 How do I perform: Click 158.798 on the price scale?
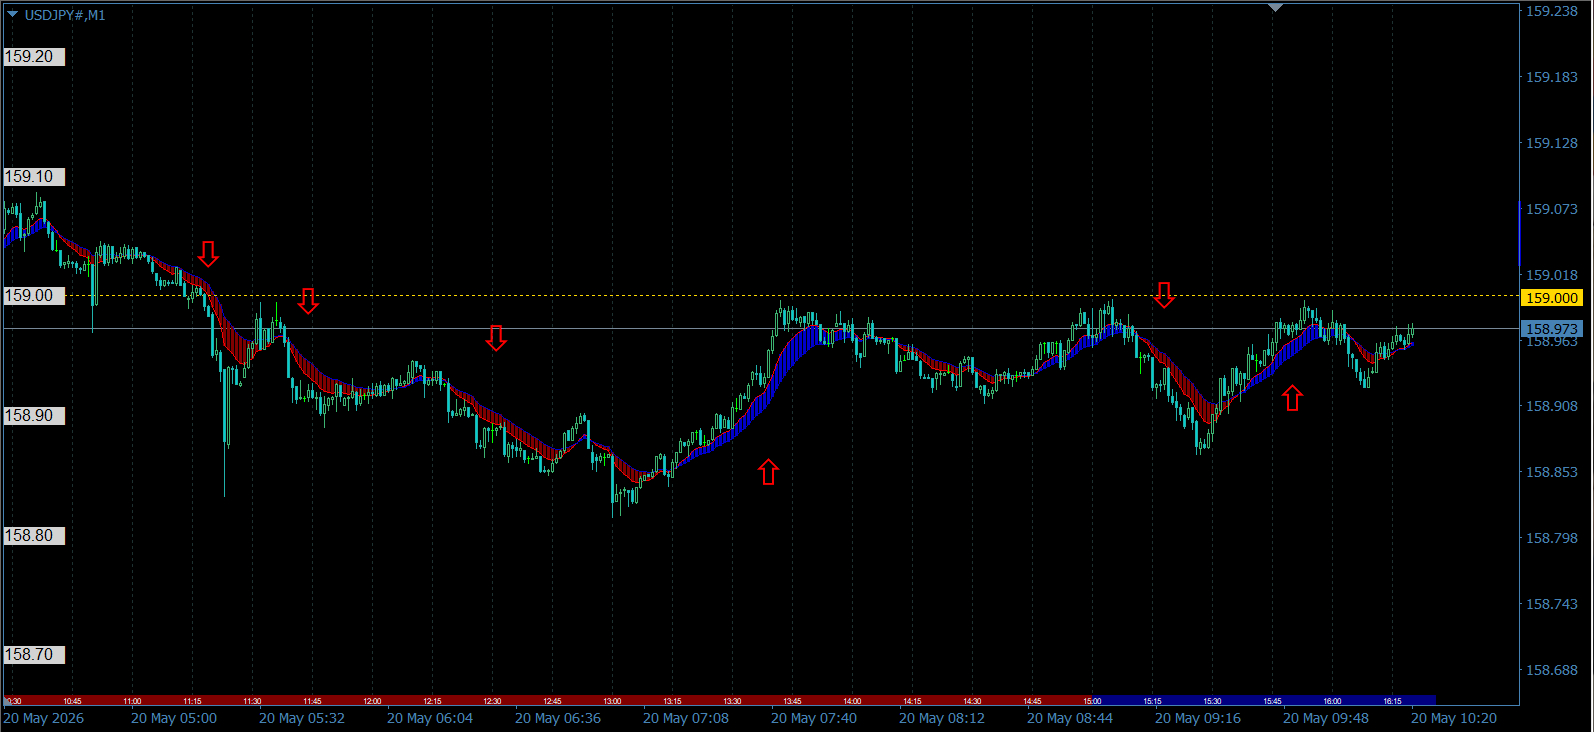[1551, 538]
